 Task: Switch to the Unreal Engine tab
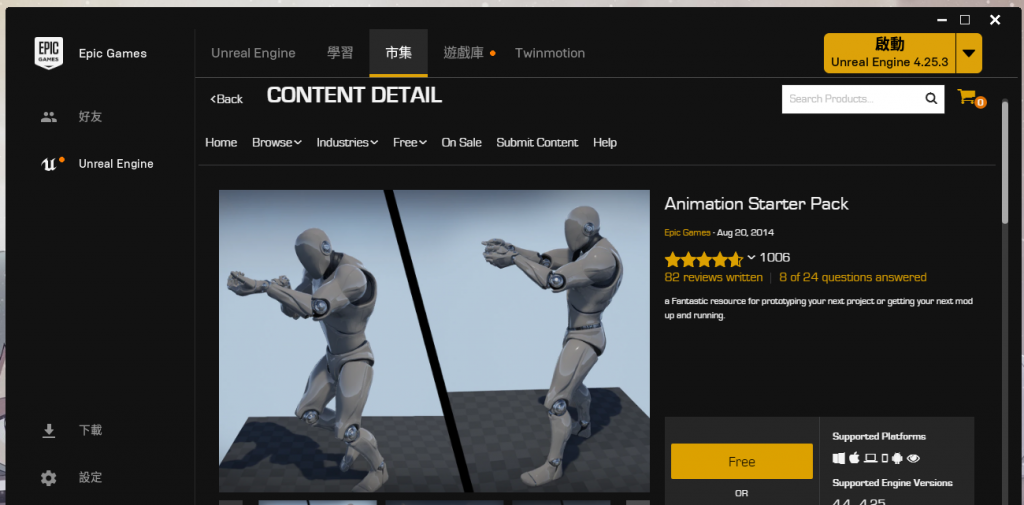(x=253, y=53)
